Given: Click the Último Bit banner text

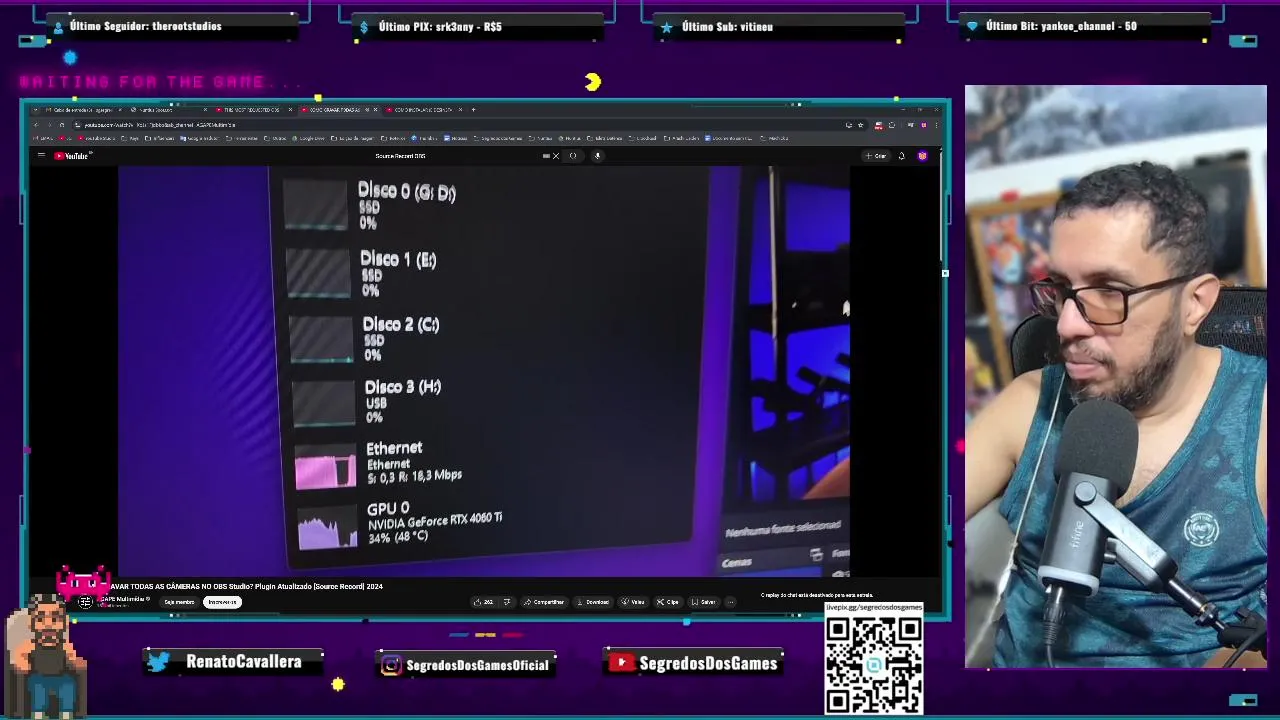Looking at the screenshot, I should pyautogui.click(x=1061, y=26).
